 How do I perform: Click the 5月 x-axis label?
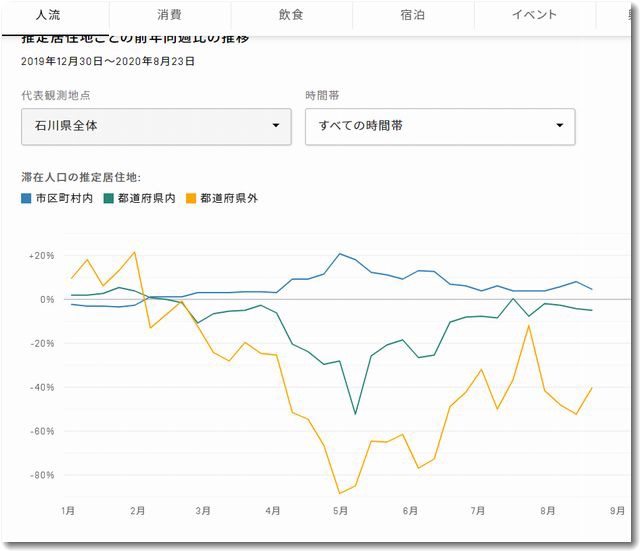340,510
